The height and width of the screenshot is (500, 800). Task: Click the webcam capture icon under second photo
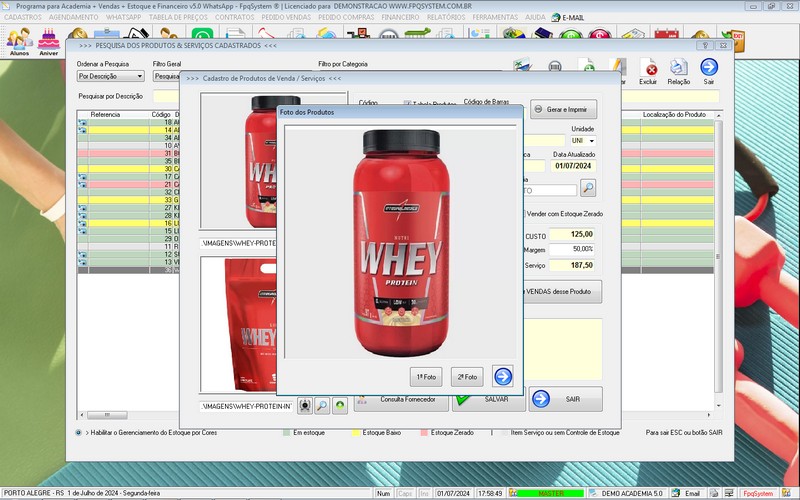pos(305,406)
